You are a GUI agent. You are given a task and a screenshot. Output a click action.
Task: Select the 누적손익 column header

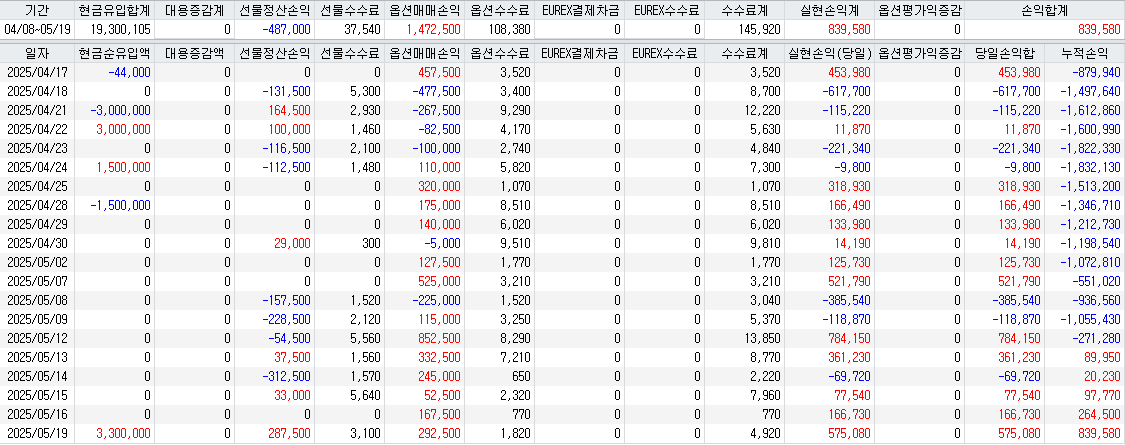[x=1083, y=52]
